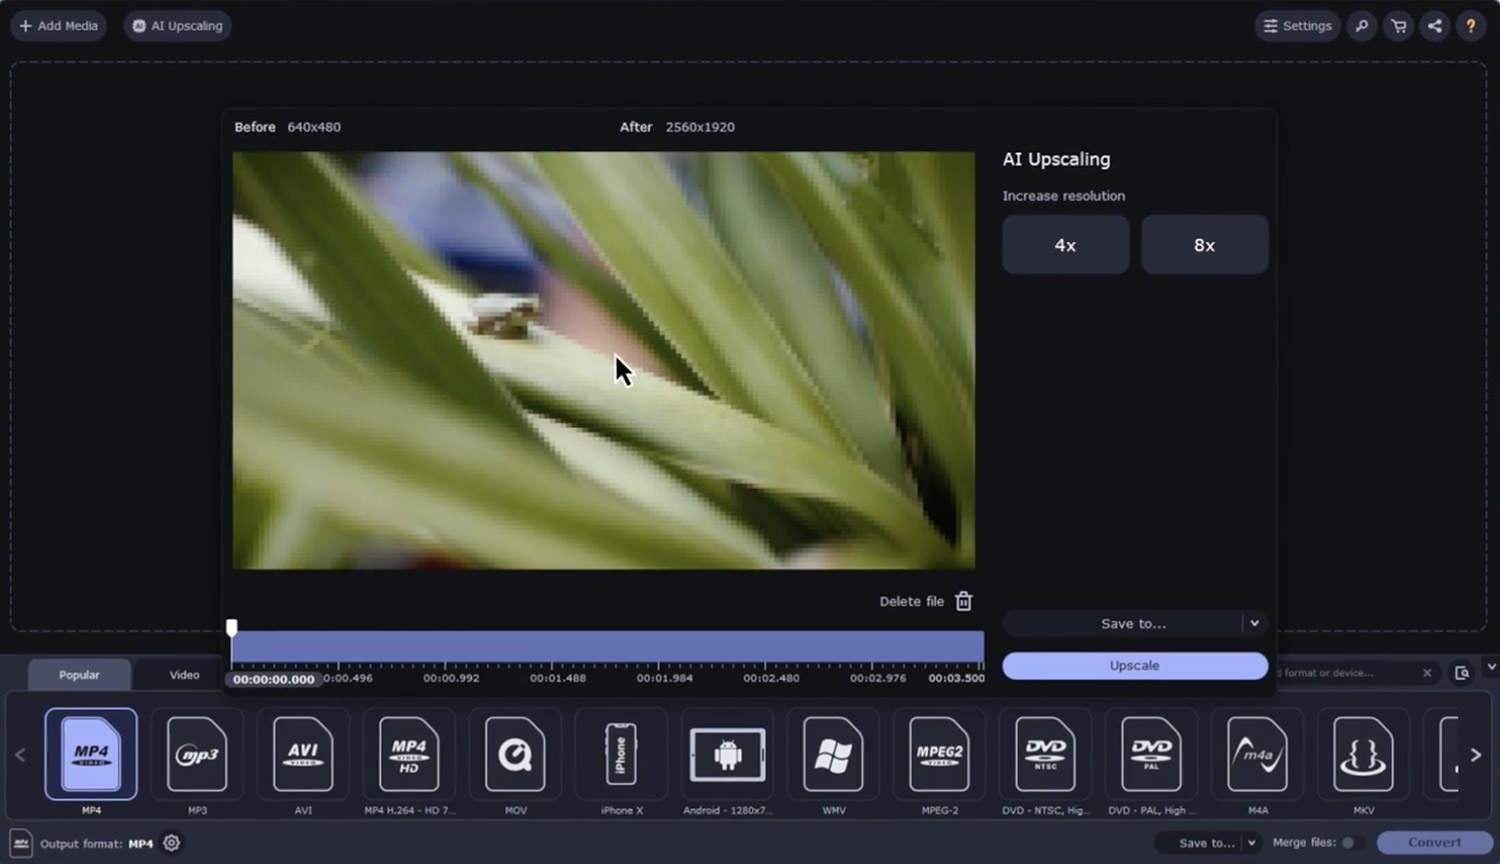Switch to the Video tab
The width and height of the screenshot is (1500, 864).
(x=184, y=675)
